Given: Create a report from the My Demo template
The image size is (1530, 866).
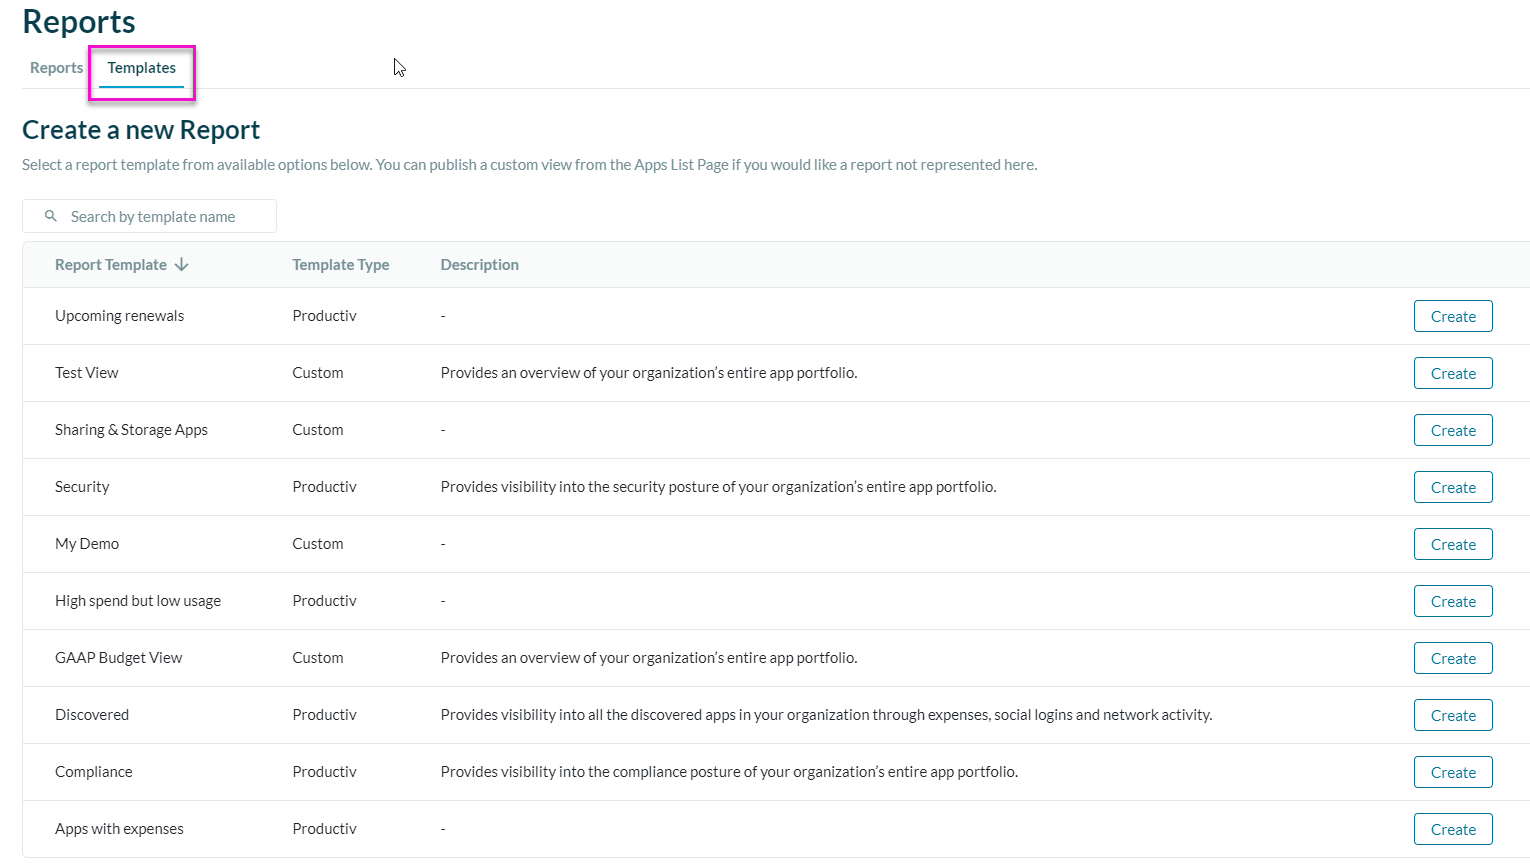Looking at the screenshot, I should tap(1453, 543).
